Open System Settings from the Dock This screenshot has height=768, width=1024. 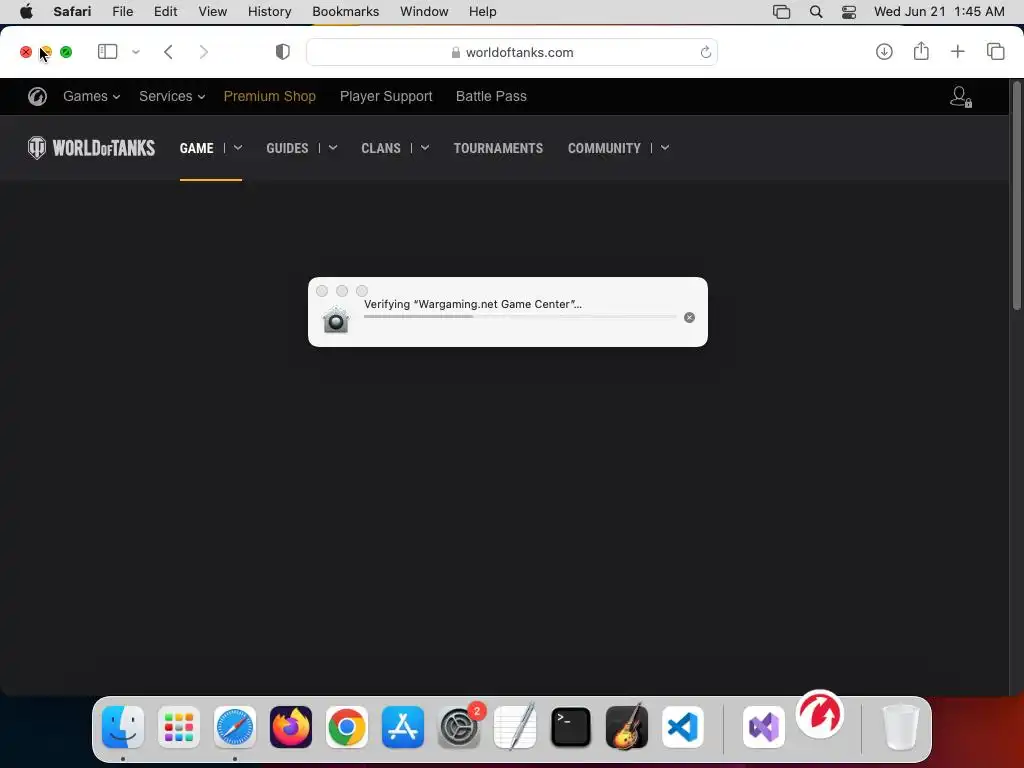click(x=459, y=727)
